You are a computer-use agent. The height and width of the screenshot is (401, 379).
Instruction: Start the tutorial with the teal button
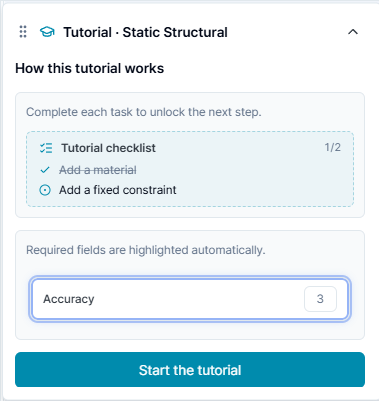coord(190,370)
